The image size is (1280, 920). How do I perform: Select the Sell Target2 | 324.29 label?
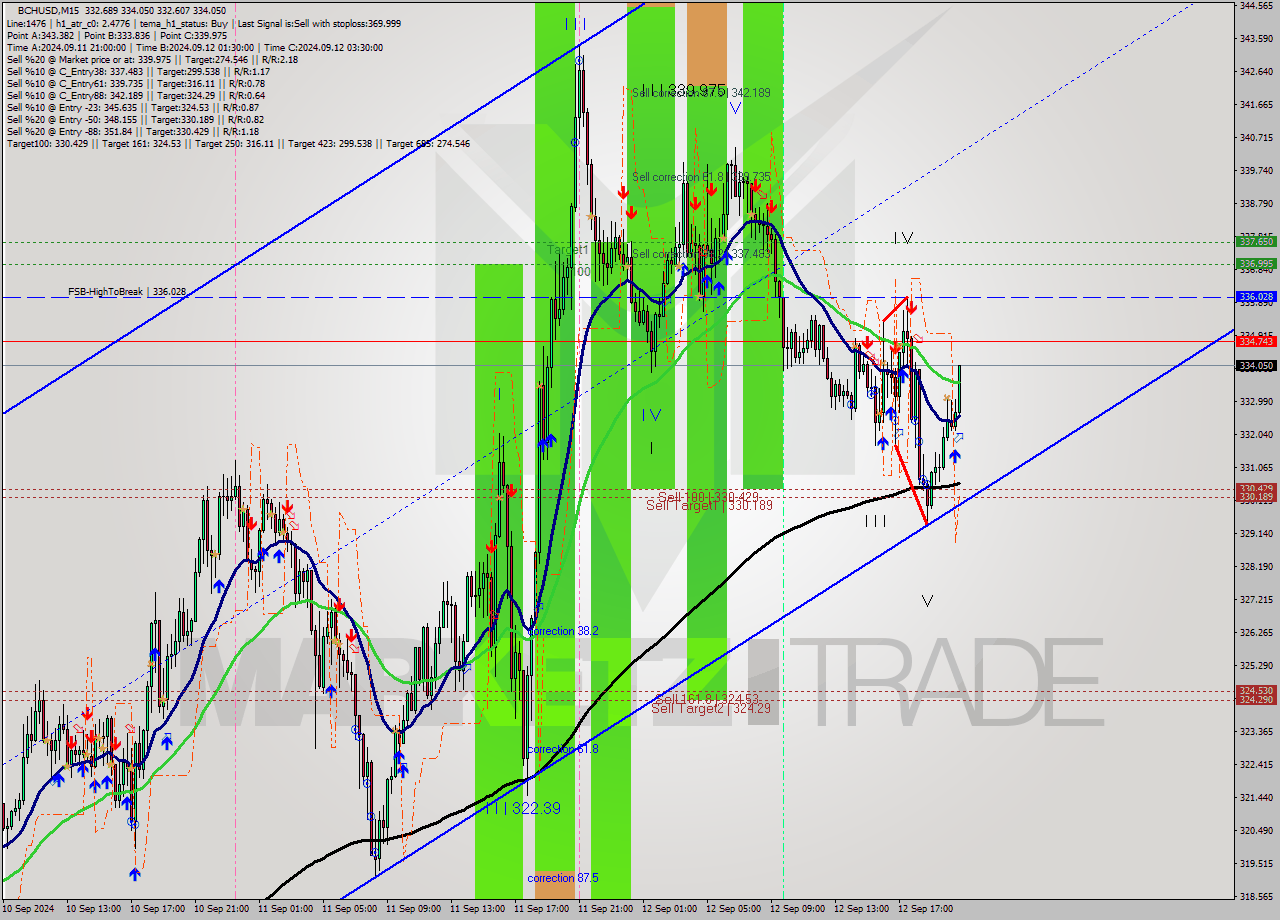click(x=711, y=708)
